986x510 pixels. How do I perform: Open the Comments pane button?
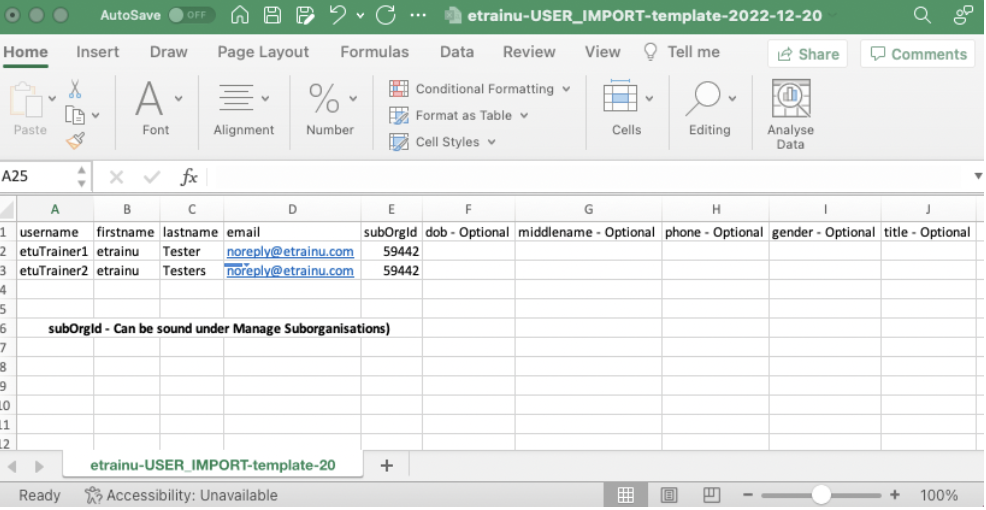[917, 54]
